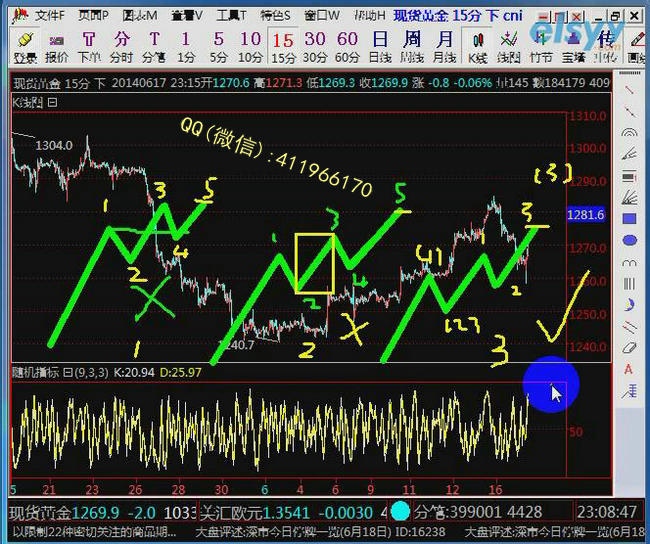Image resolution: width=650 pixels, height=544 pixels.
Task: Select 竹节 bar chart type
Action: [x=541, y=48]
